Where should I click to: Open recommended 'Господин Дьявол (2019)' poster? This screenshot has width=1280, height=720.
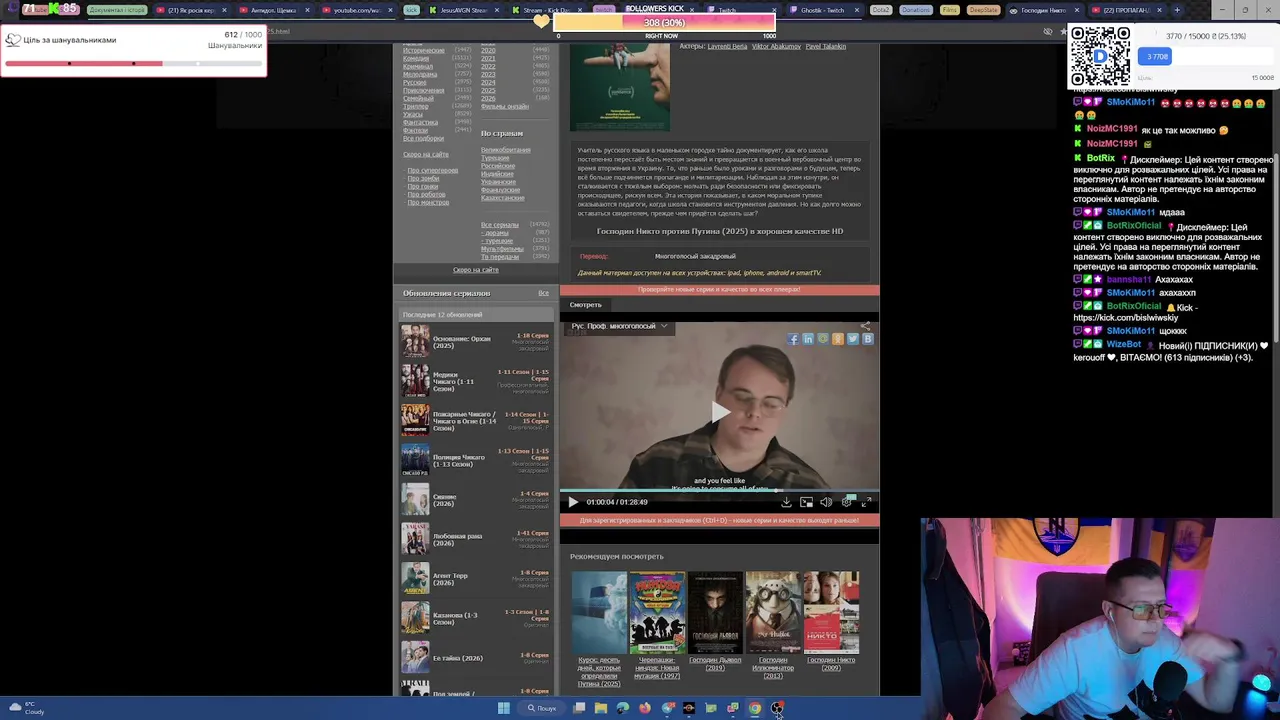click(x=715, y=612)
